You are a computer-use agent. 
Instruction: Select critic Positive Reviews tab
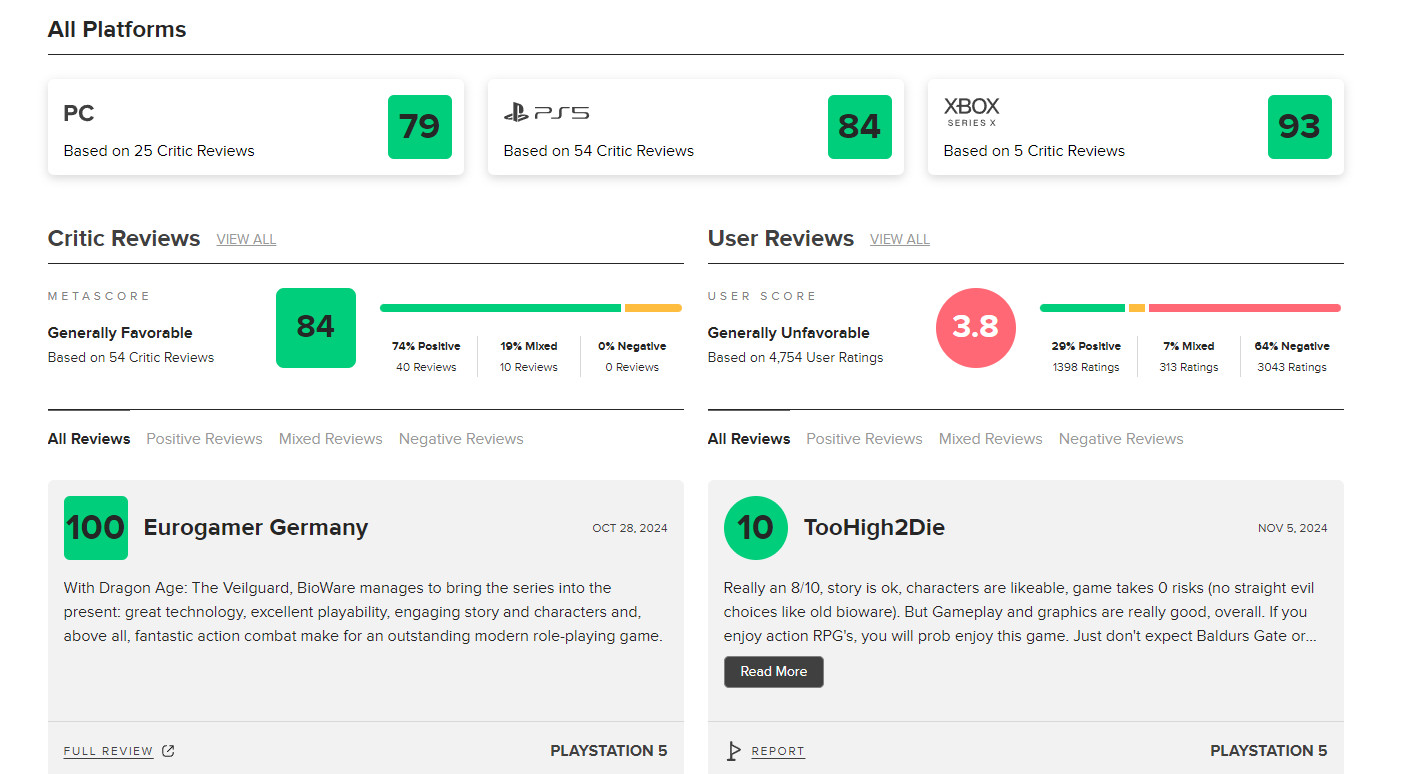(204, 439)
